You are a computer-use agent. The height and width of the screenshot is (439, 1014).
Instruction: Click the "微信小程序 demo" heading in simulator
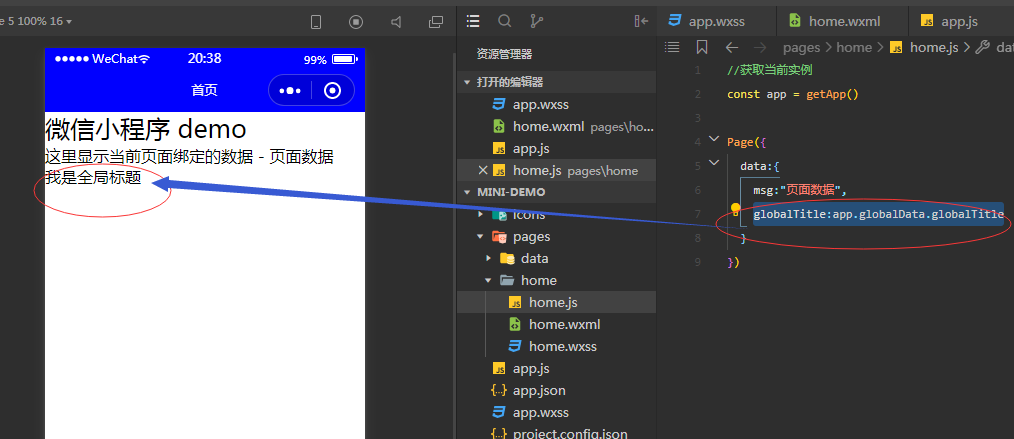tap(146, 129)
